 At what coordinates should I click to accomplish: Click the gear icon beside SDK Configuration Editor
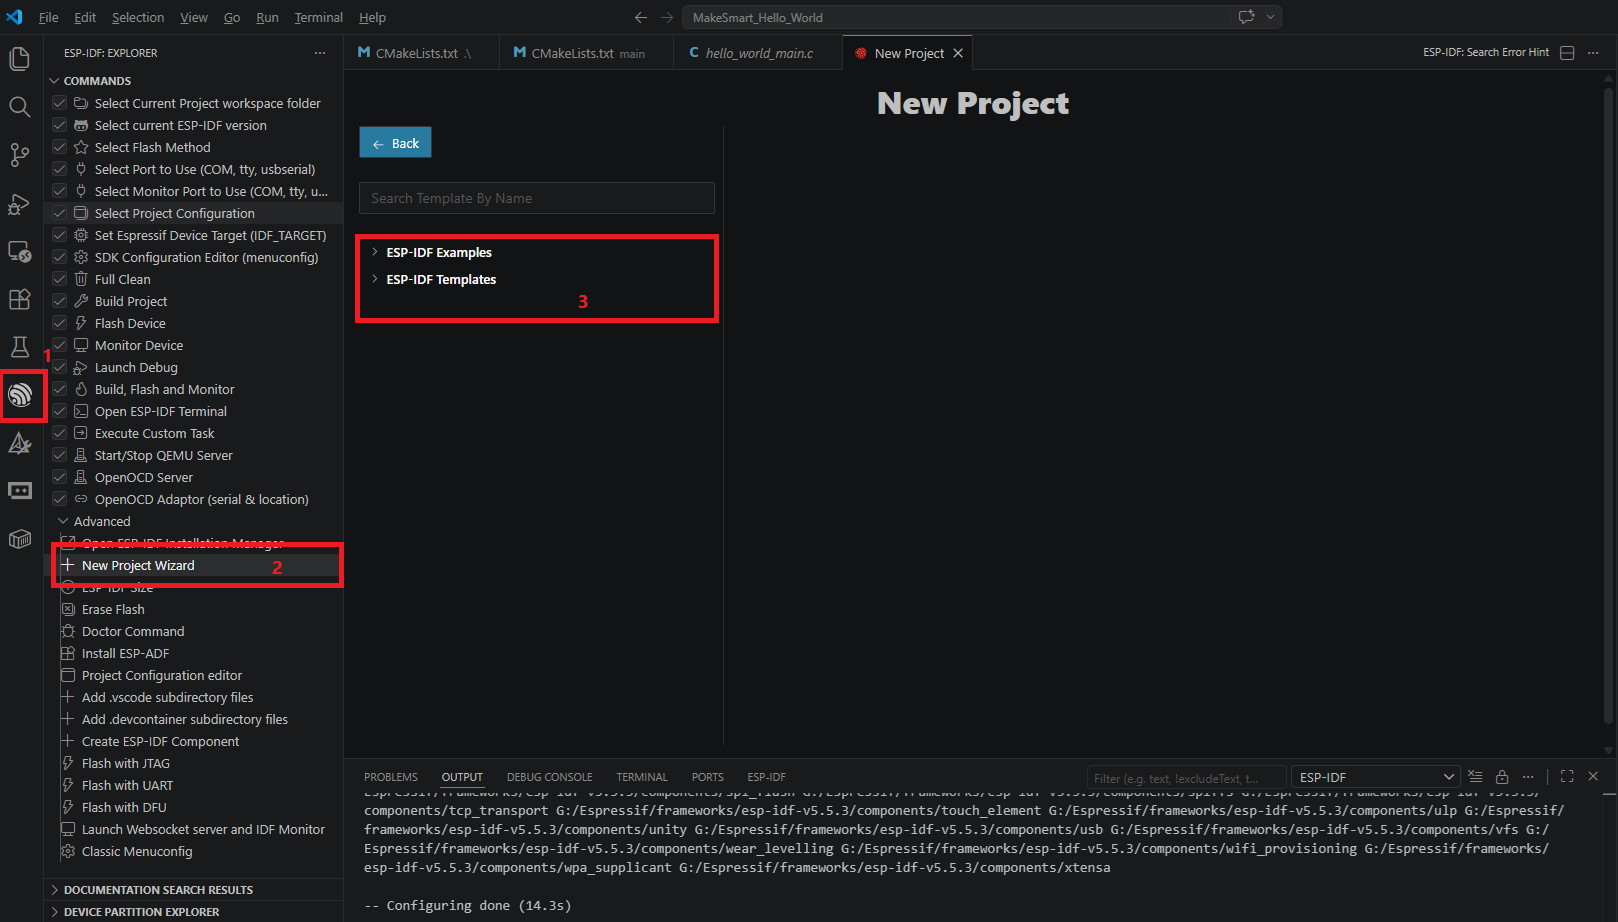click(81, 257)
